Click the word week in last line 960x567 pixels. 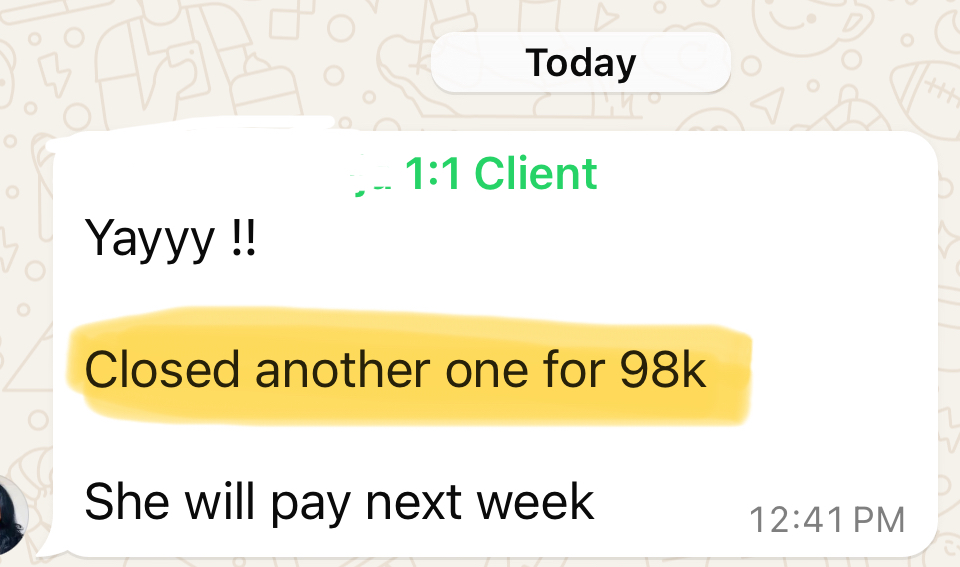tap(536, 501)
